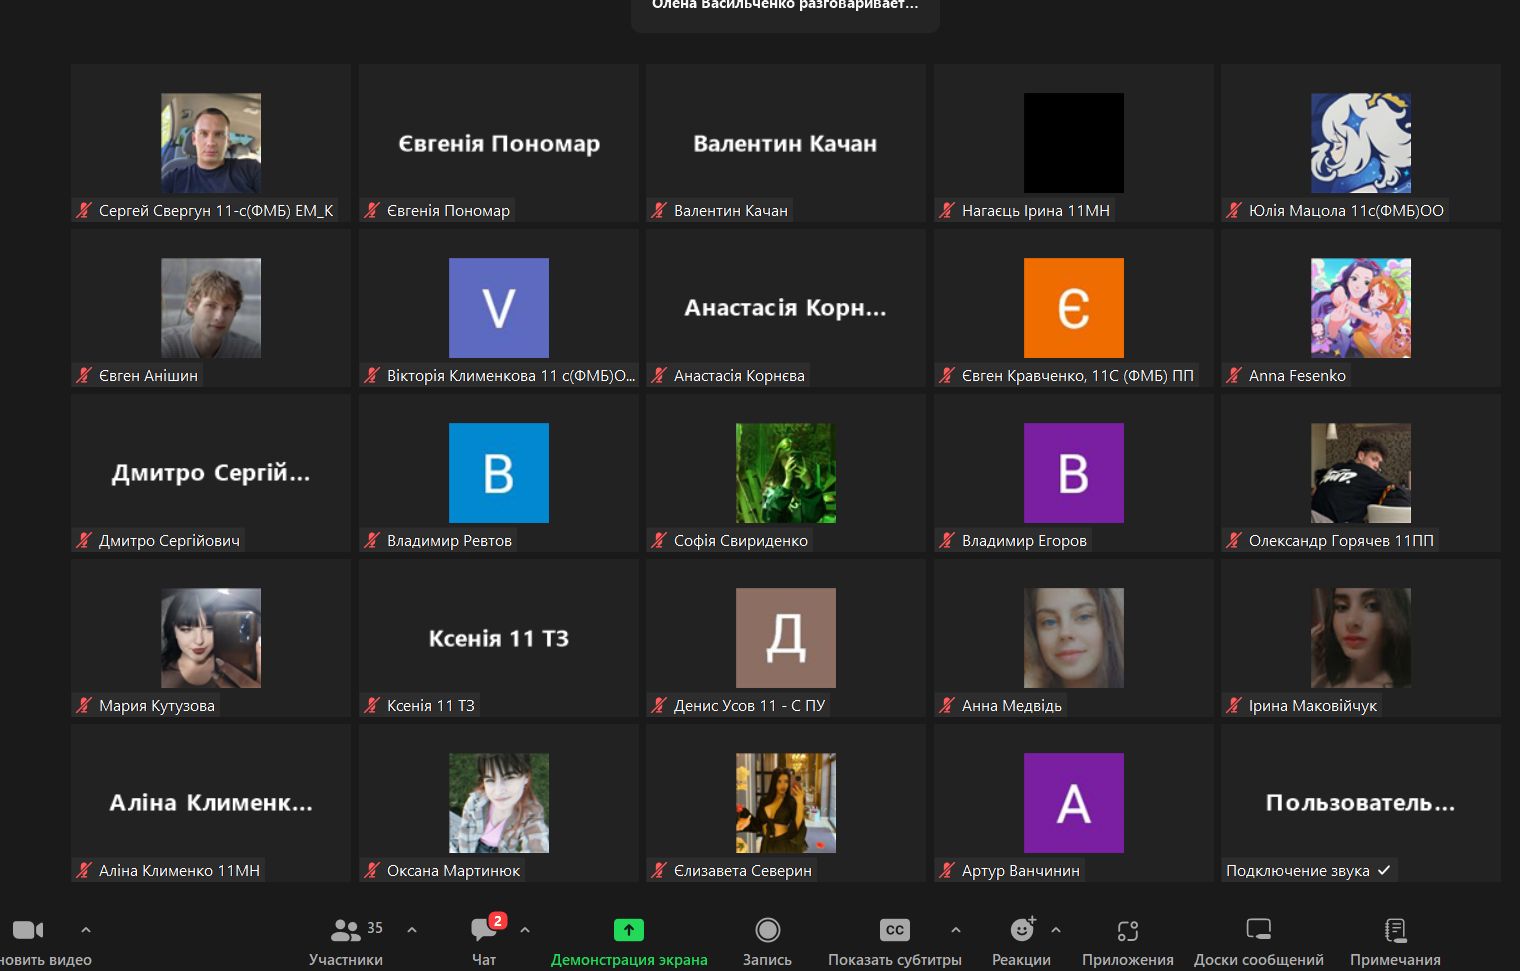1520x971 pixels.
Task: Open the Приложения apps icon
Action: [x=1127, y=930]
